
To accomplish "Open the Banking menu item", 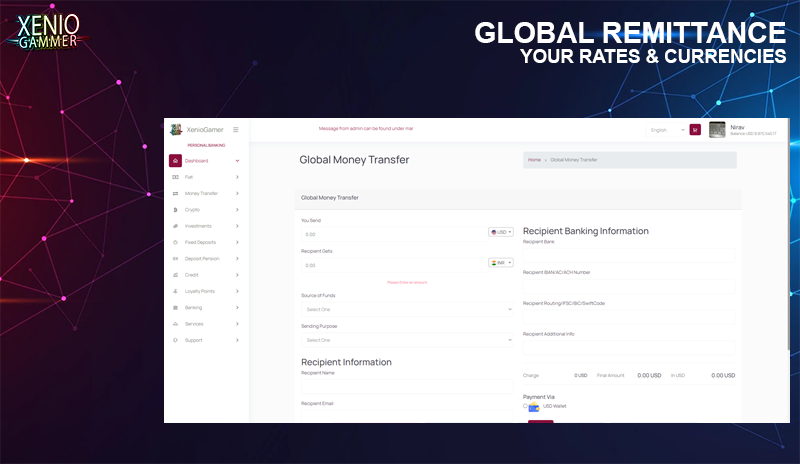I will (205, 308).
